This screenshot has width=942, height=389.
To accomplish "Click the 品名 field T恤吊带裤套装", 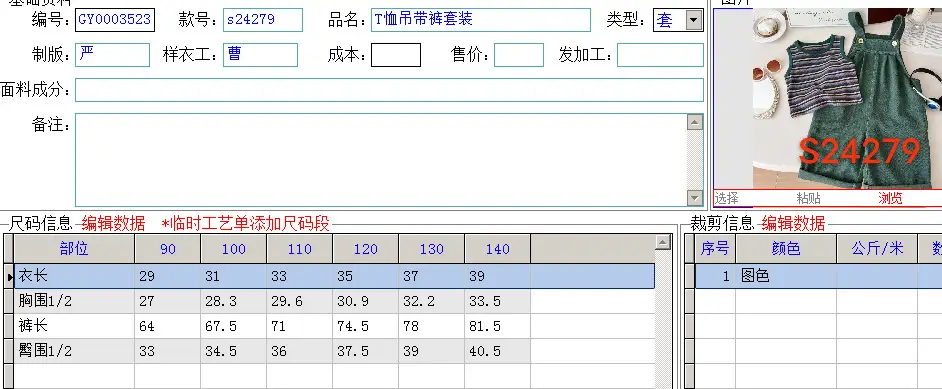I will pyautogui.click(x=481, y=20).
